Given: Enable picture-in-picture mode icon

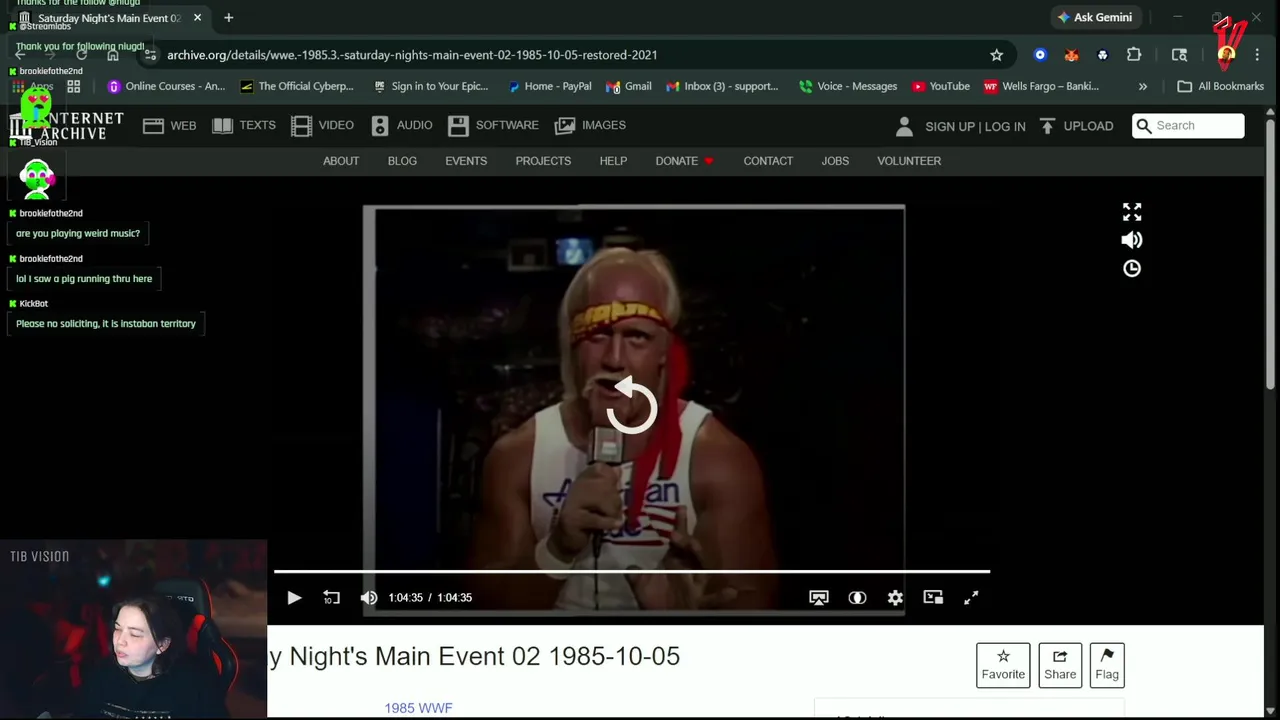Looking at the screenshot, I should pos(933,598).
